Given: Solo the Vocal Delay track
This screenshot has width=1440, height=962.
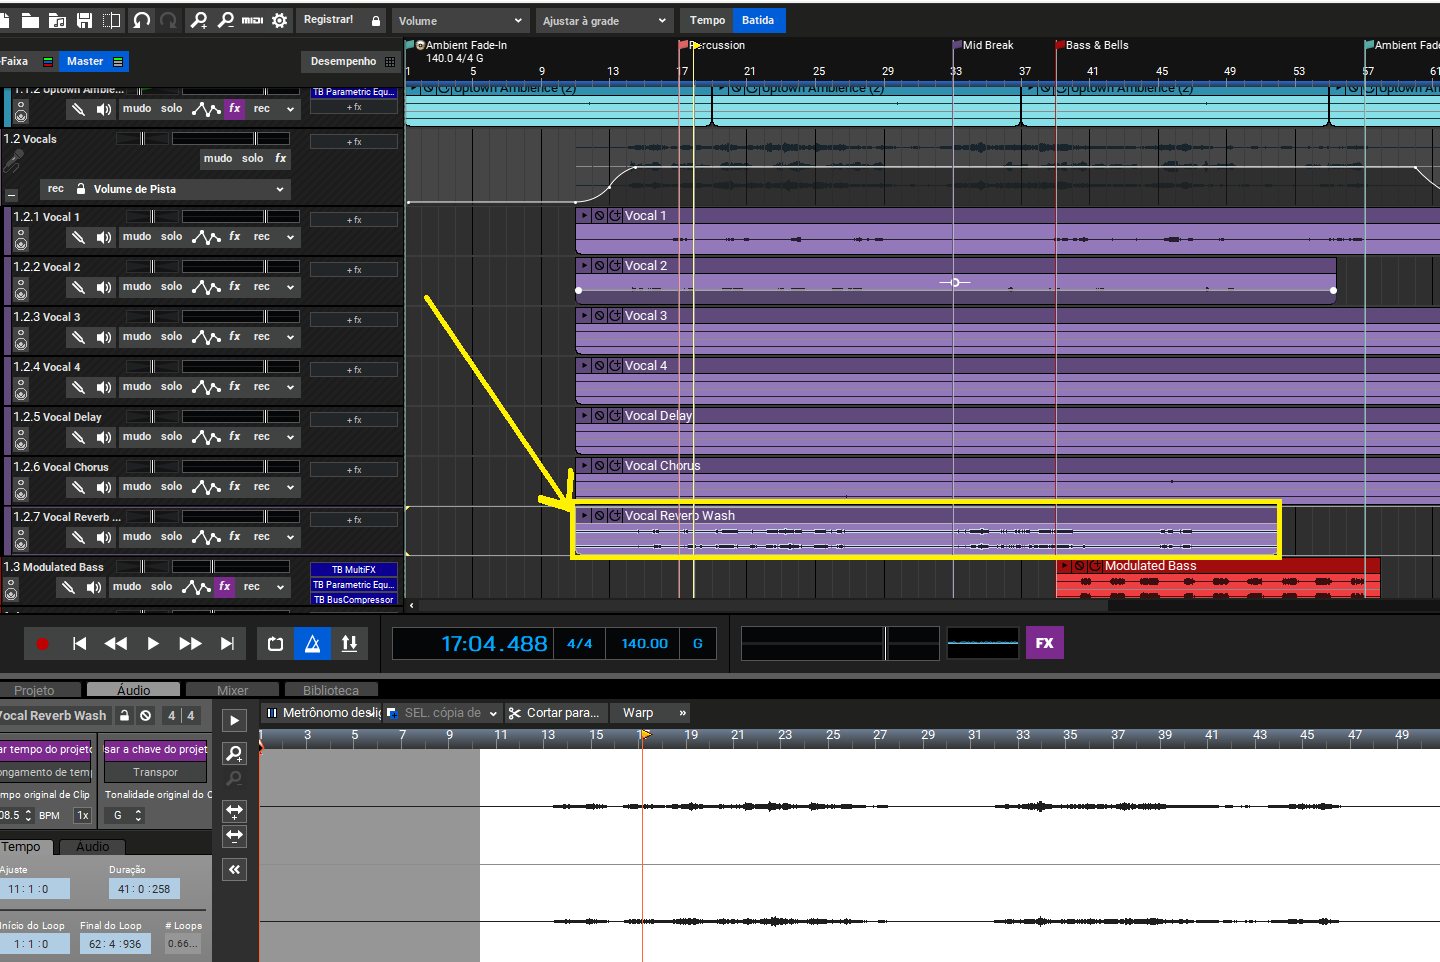Looking at the screenshot, I should [x=172, y=437].
